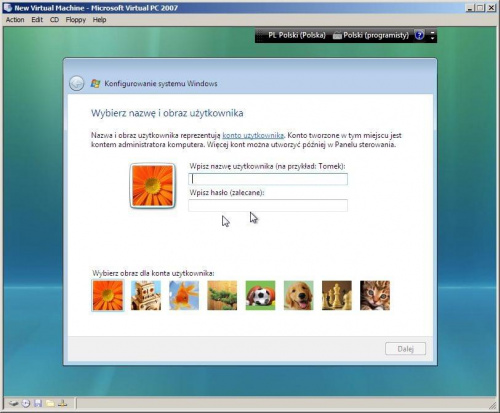
Task: Choose the toy robot account picture
Action: tap(146, 295)
